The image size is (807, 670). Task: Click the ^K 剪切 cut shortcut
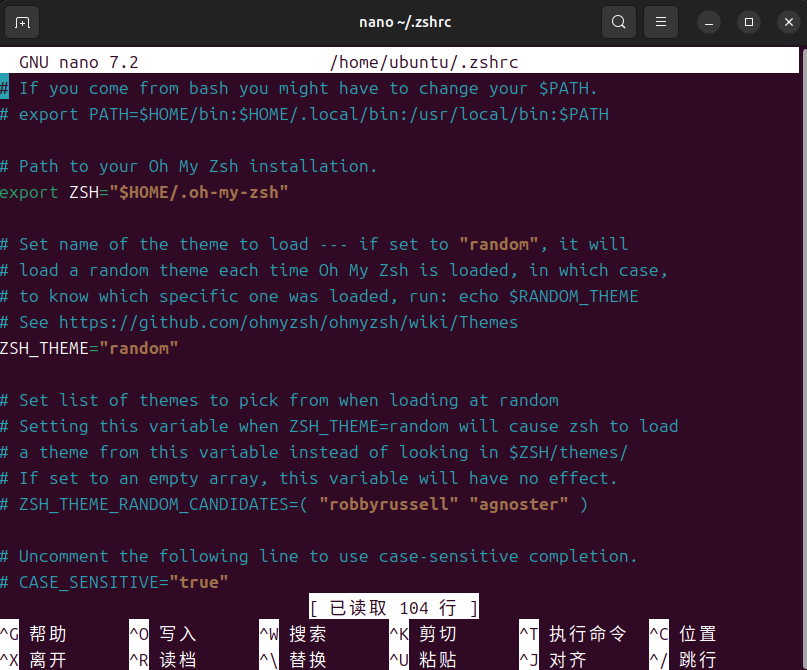423,634
